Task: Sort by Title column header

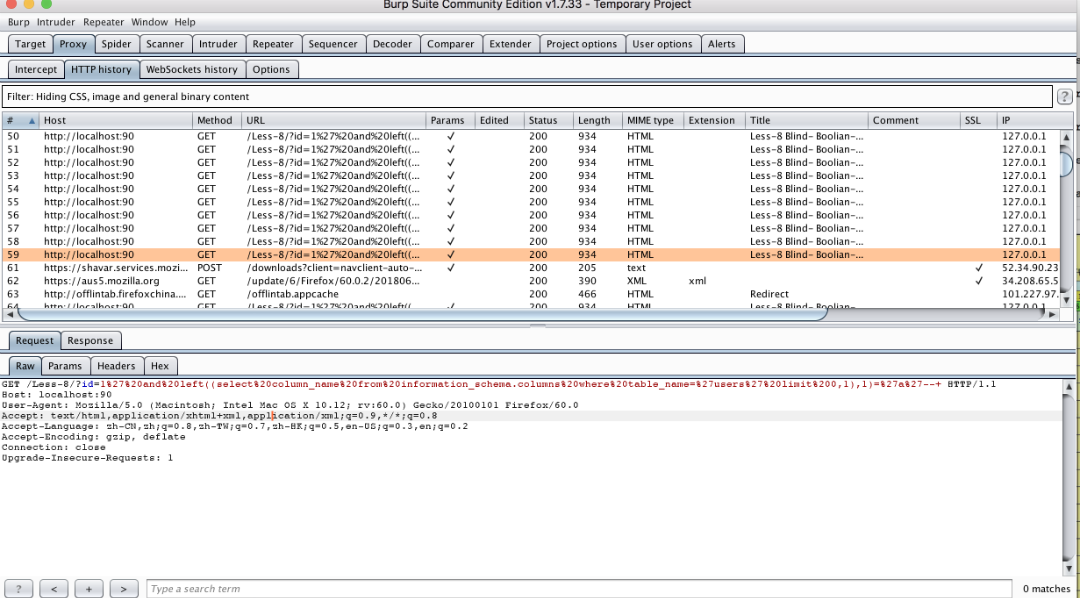Action: 807,121
